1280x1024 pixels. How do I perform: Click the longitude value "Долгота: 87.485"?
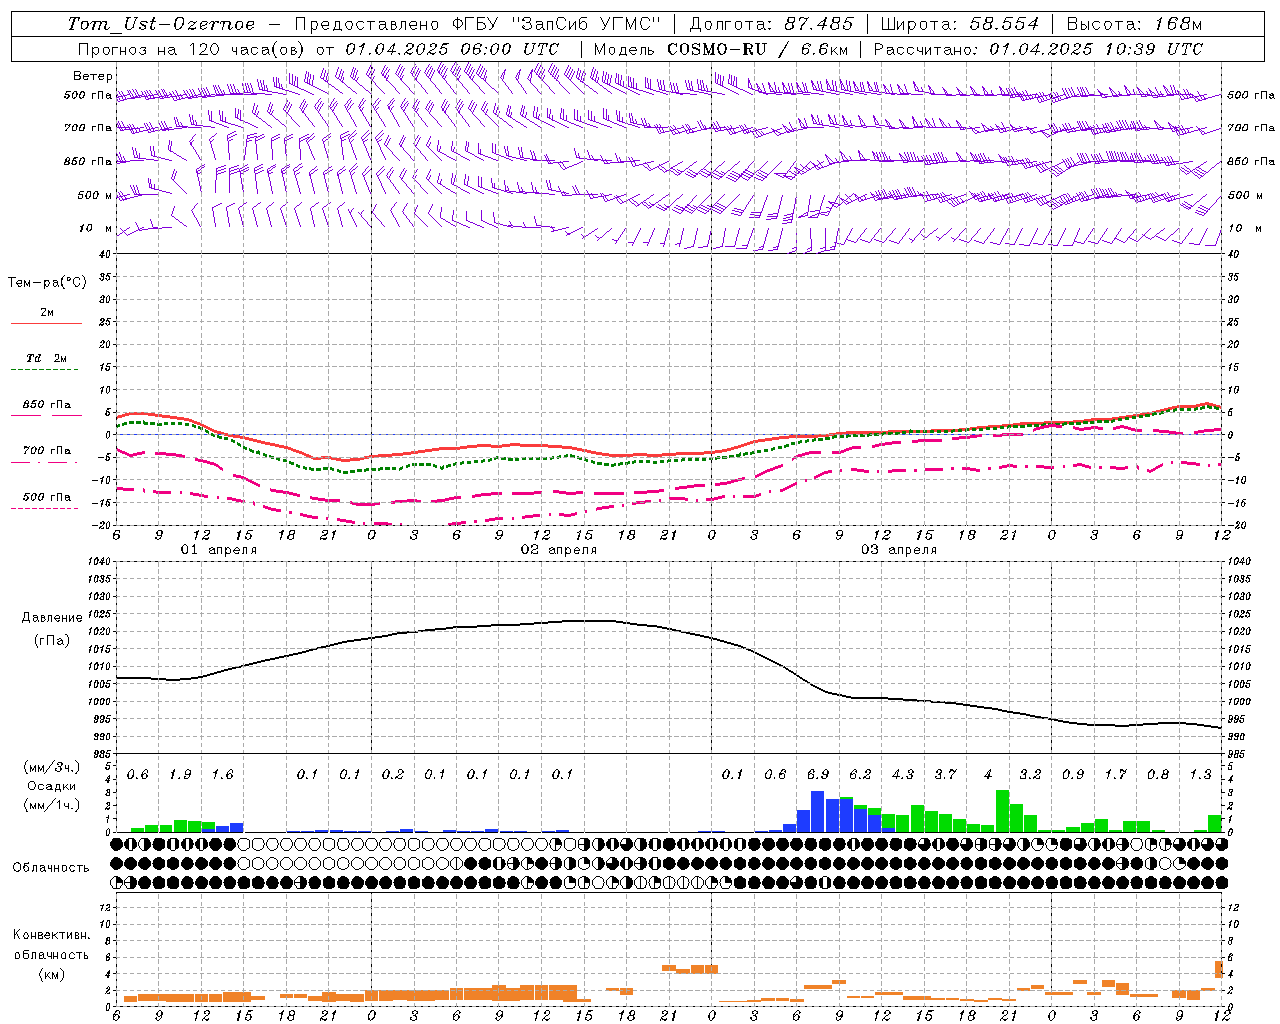point(772,24)
